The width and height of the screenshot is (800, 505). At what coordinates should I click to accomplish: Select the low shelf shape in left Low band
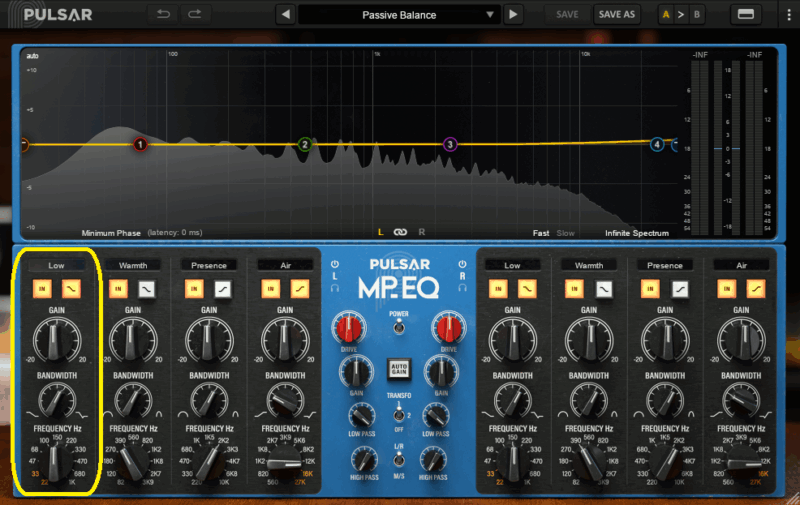pos(71,288)
